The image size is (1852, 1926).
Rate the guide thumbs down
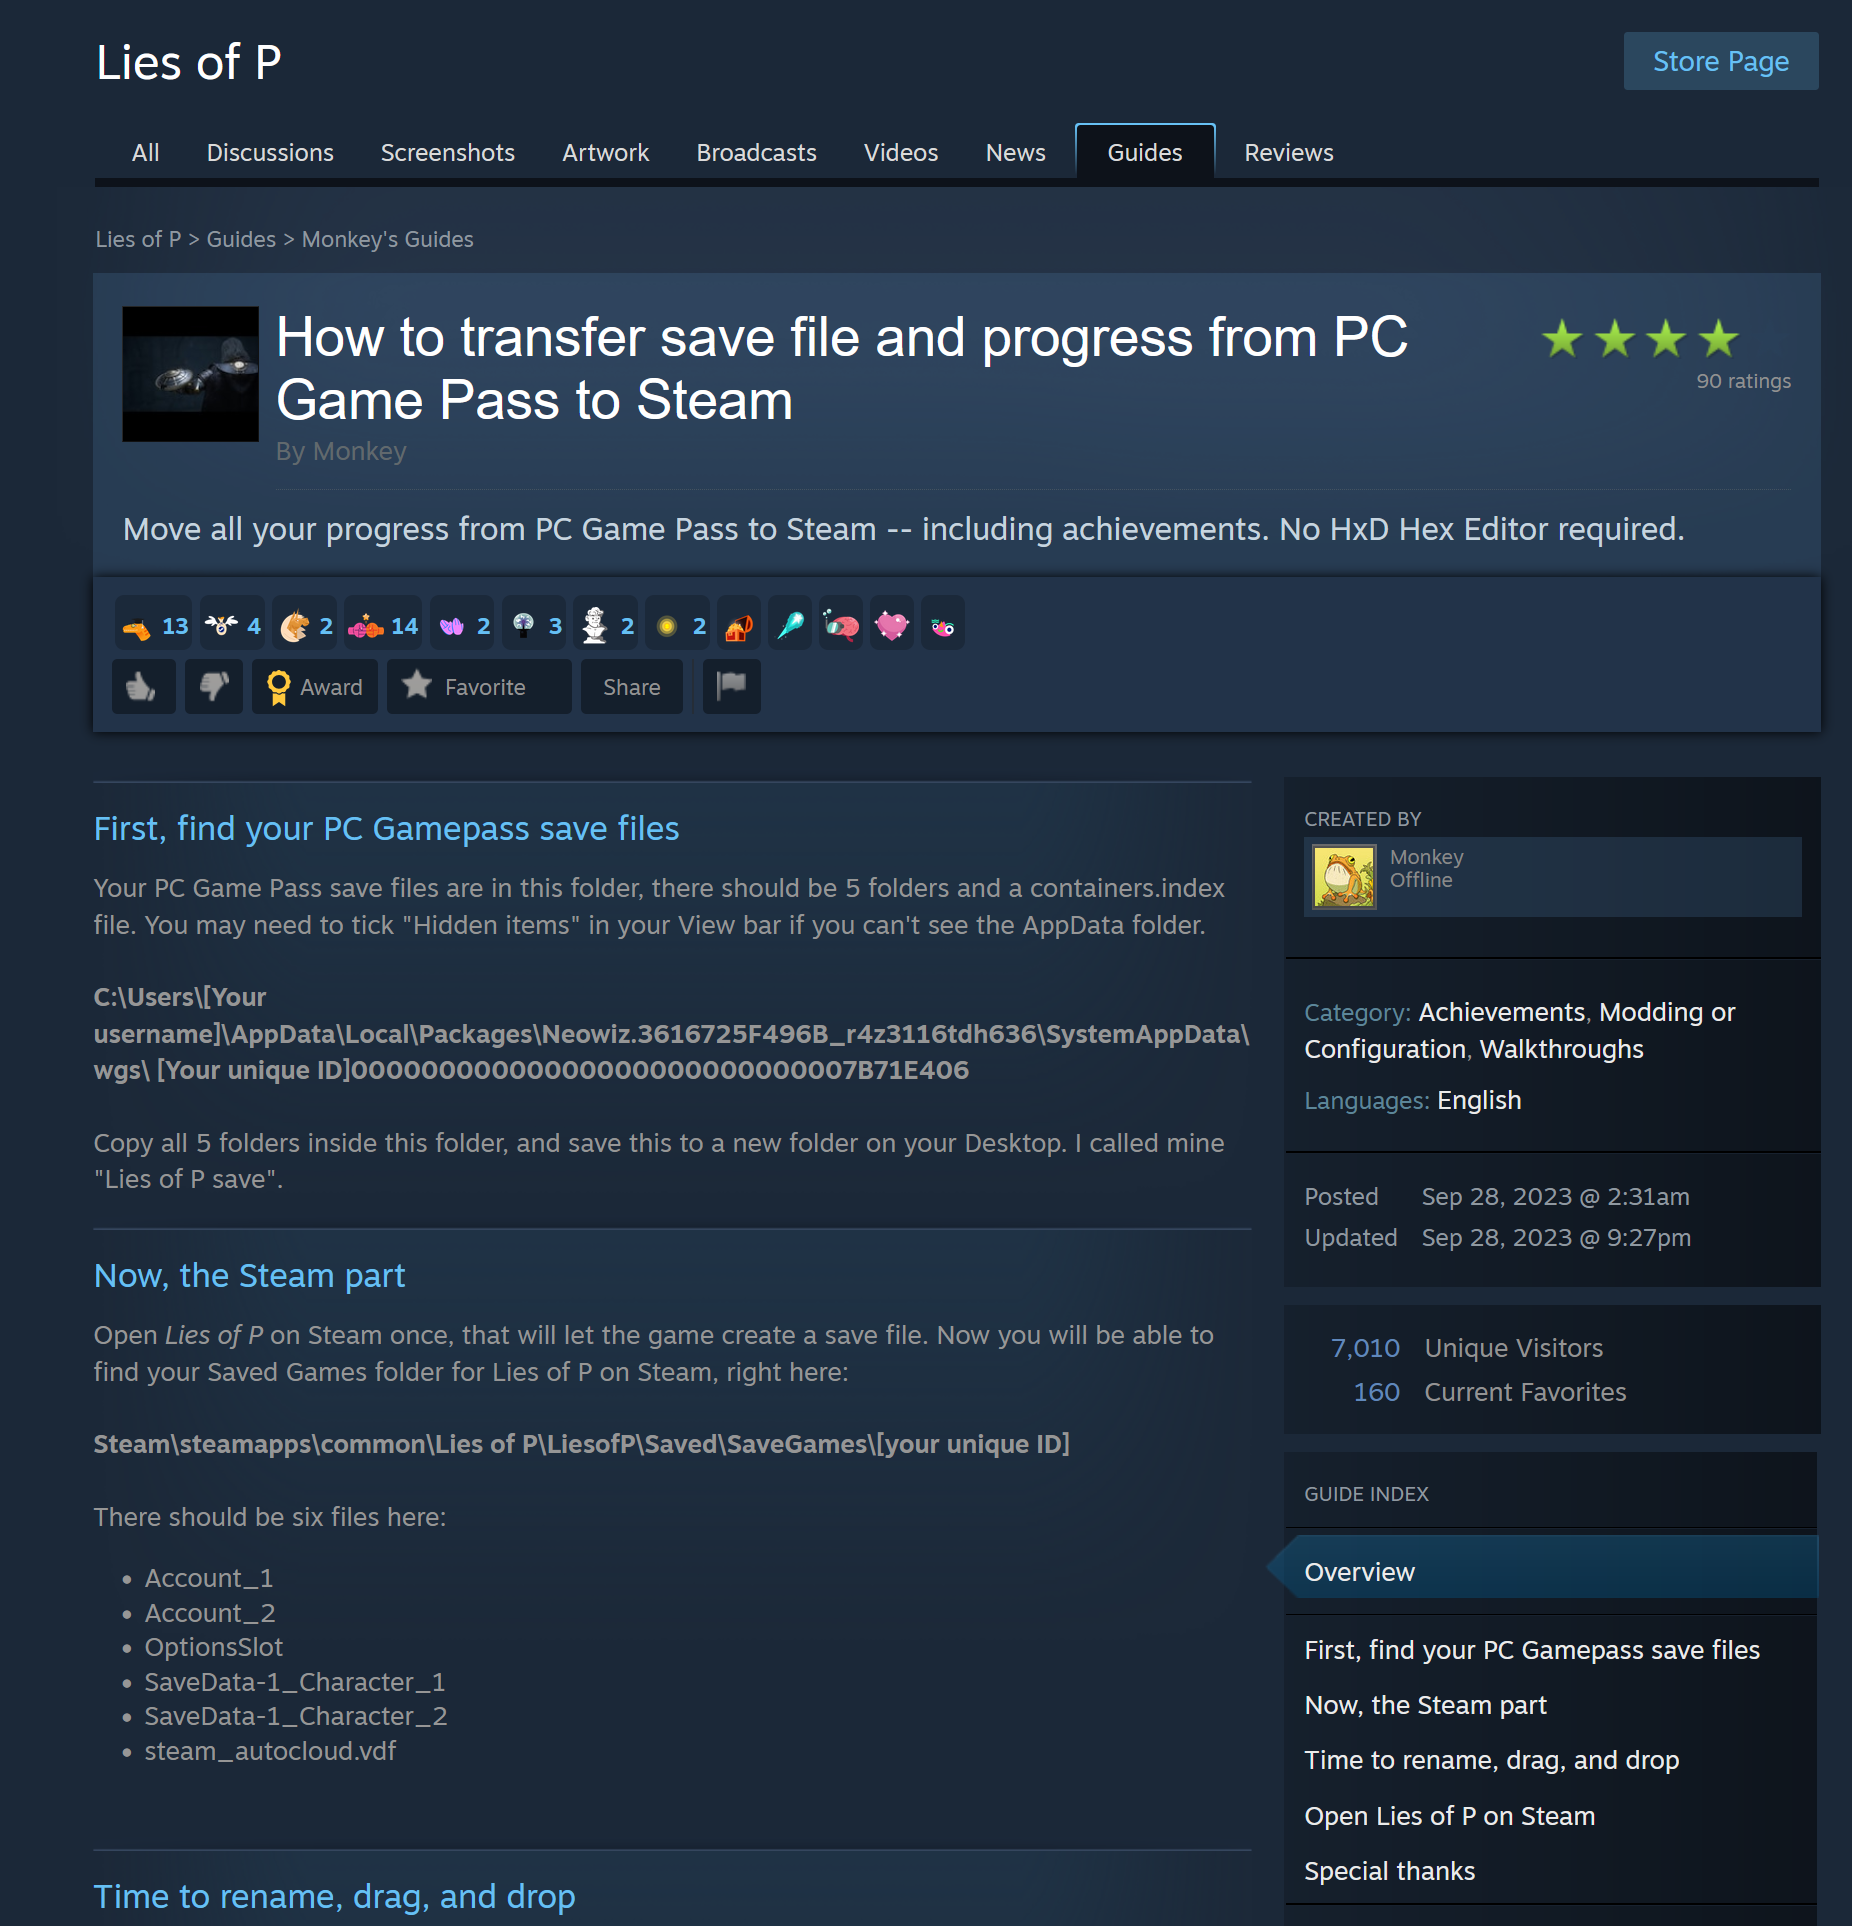pos(214,686)
